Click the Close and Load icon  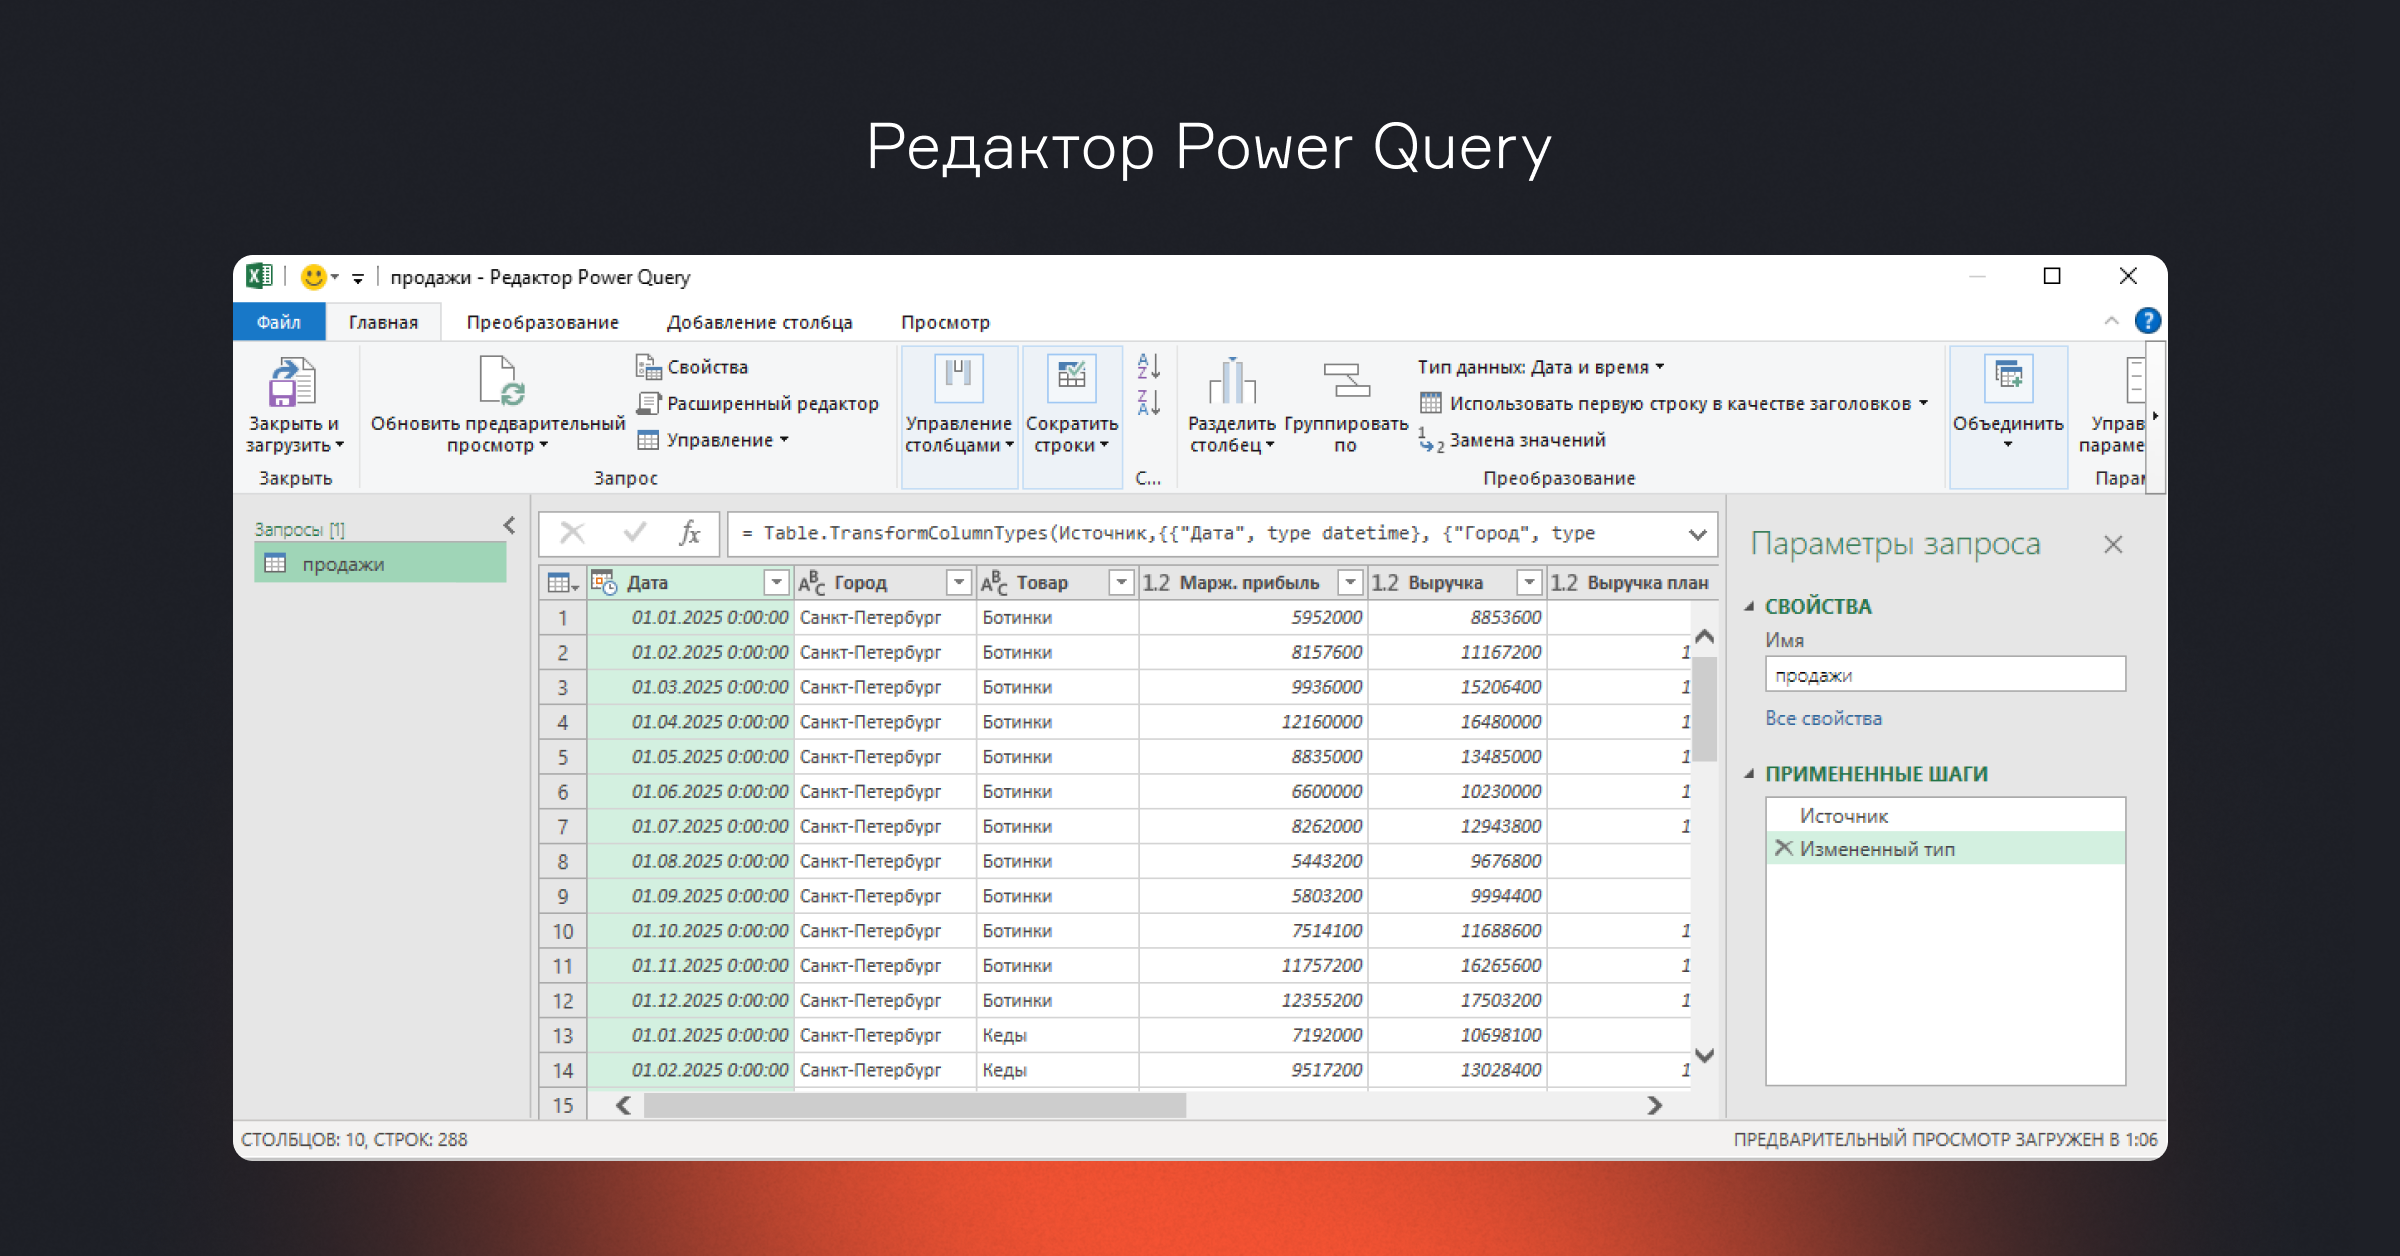coord(292,383)
